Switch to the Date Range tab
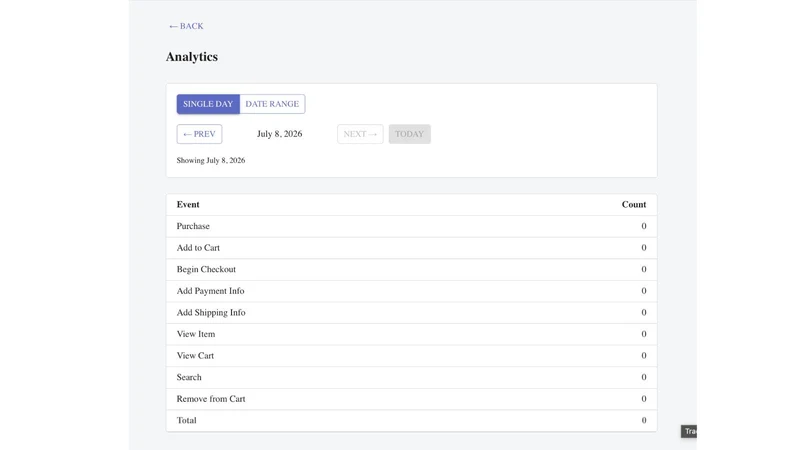The width and height of the screenshot is (800, 450). click(272, 104)
